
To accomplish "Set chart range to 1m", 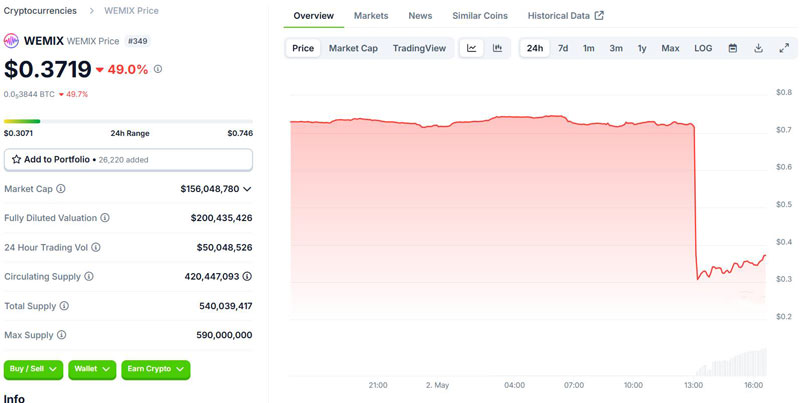I will tap(589, 48).
